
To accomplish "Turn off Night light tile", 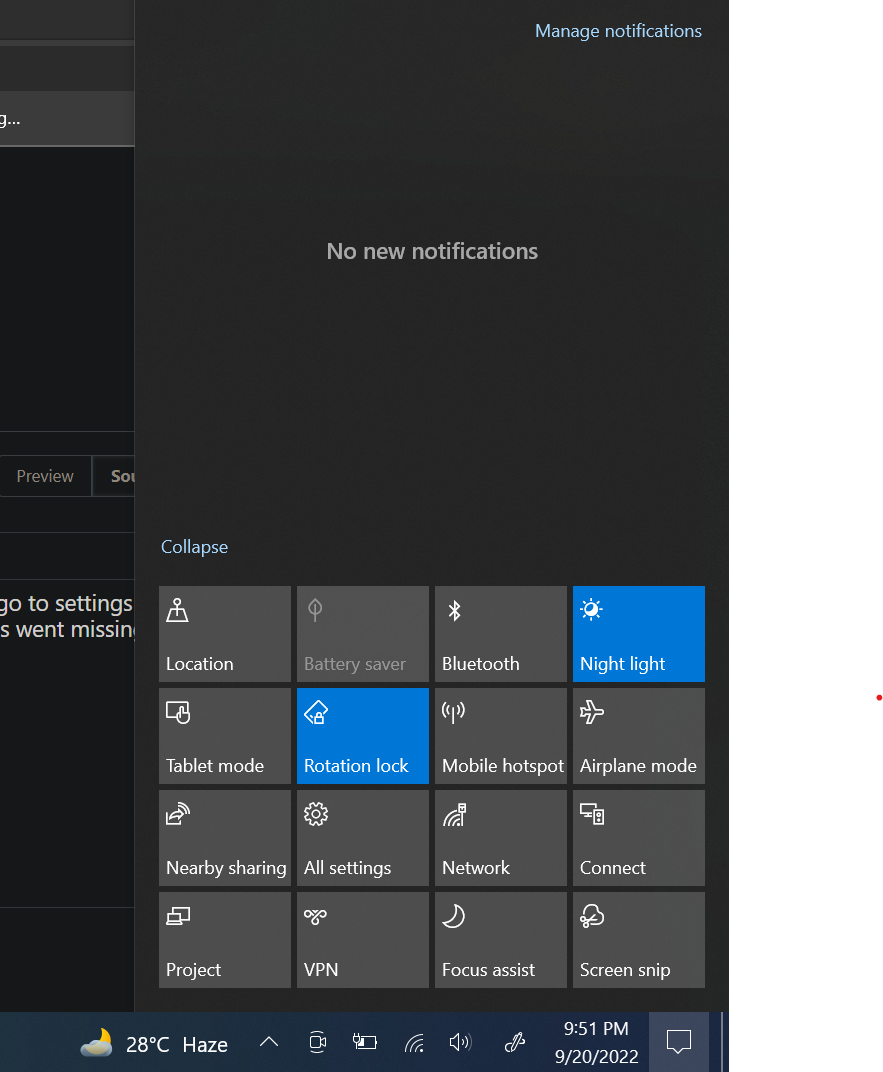I will point(638,634).
